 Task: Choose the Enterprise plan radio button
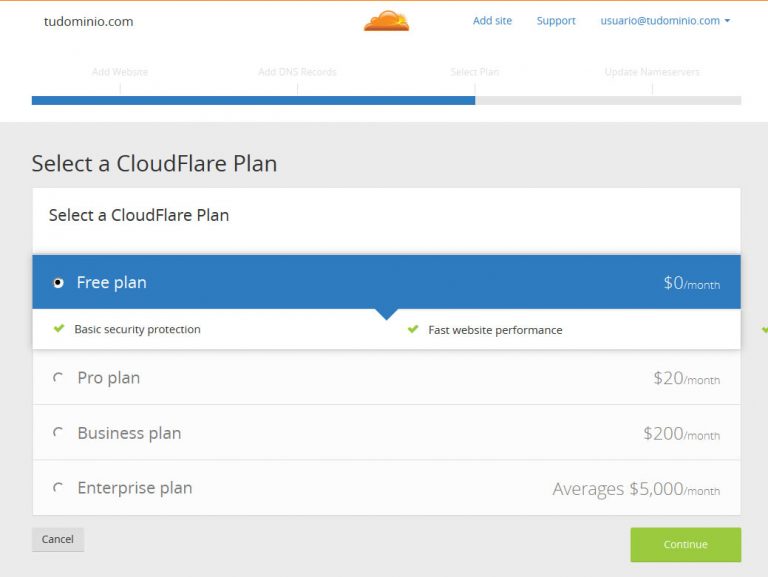(58, 488)
